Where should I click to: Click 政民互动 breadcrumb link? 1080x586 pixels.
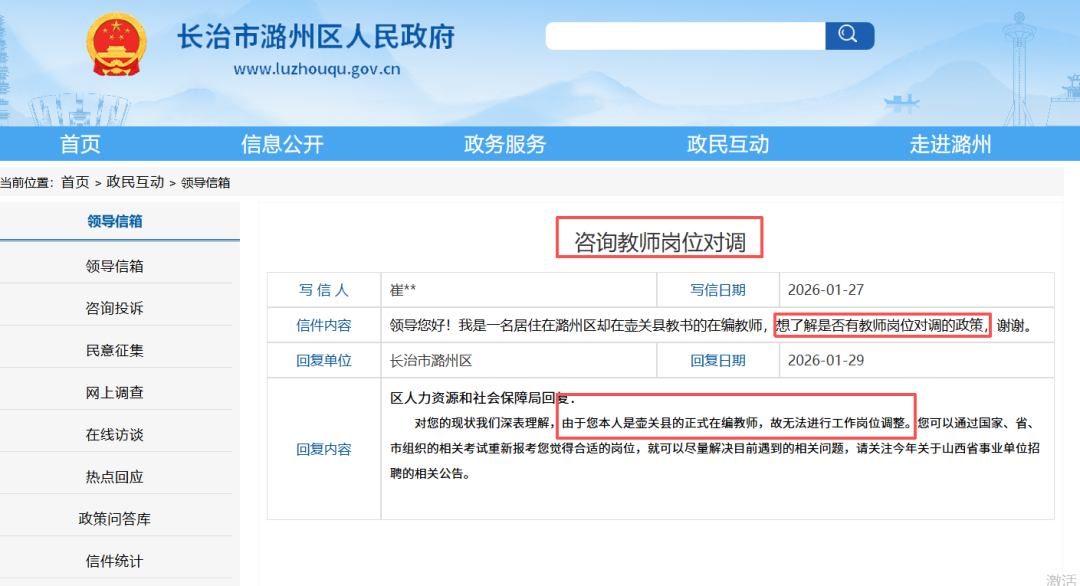click(x=135, y=182)
